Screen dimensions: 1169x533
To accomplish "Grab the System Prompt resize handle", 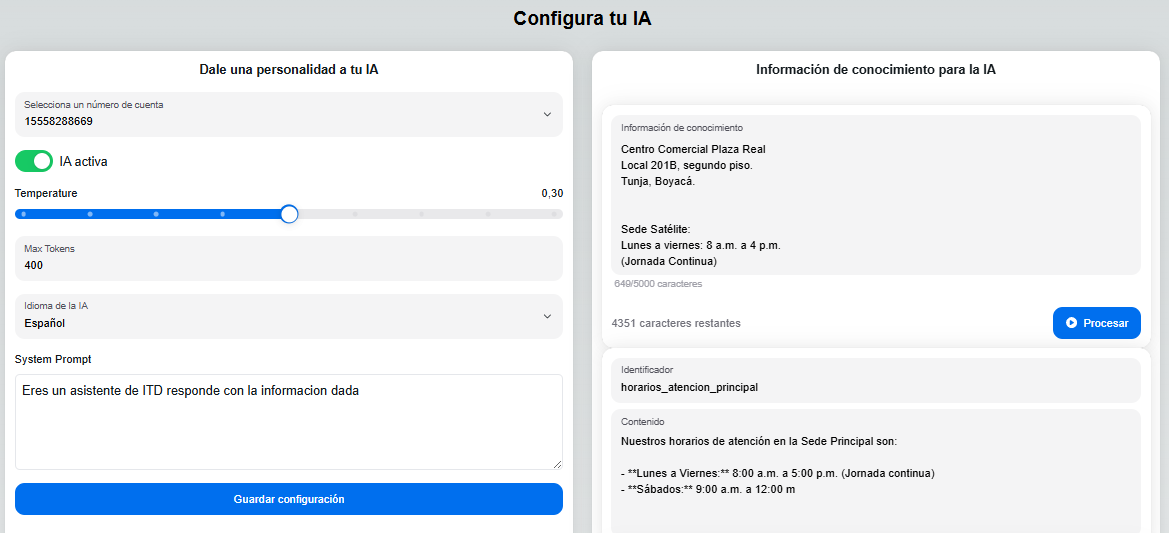I will click(557, 464).
